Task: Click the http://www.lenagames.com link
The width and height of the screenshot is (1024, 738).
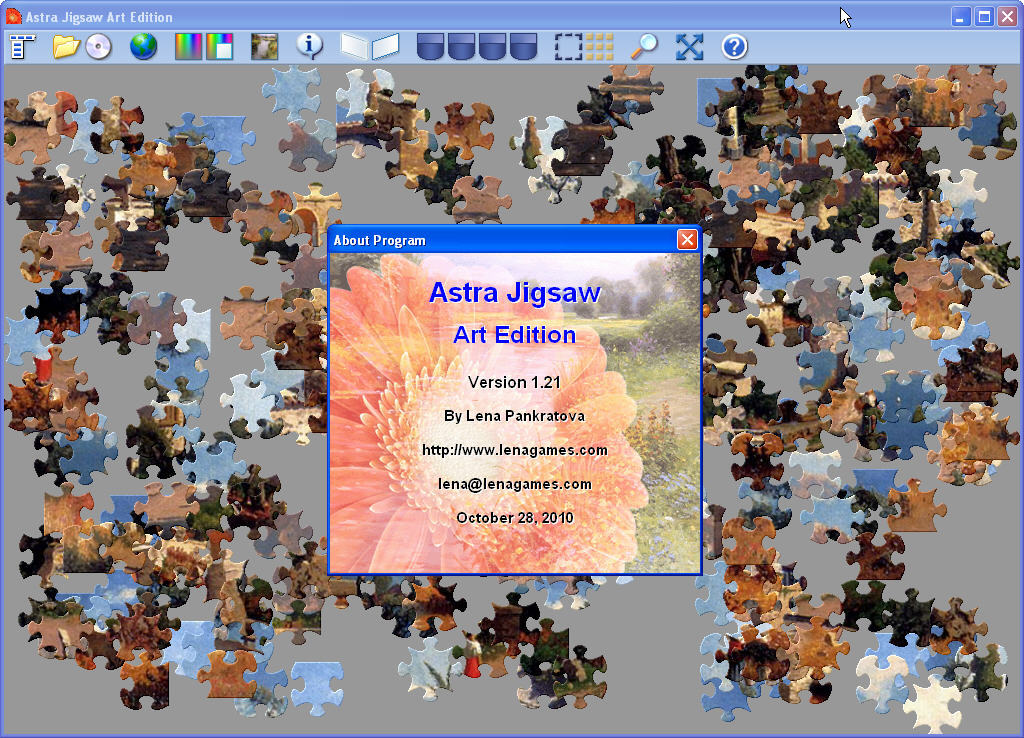Action: pos(515,450)
